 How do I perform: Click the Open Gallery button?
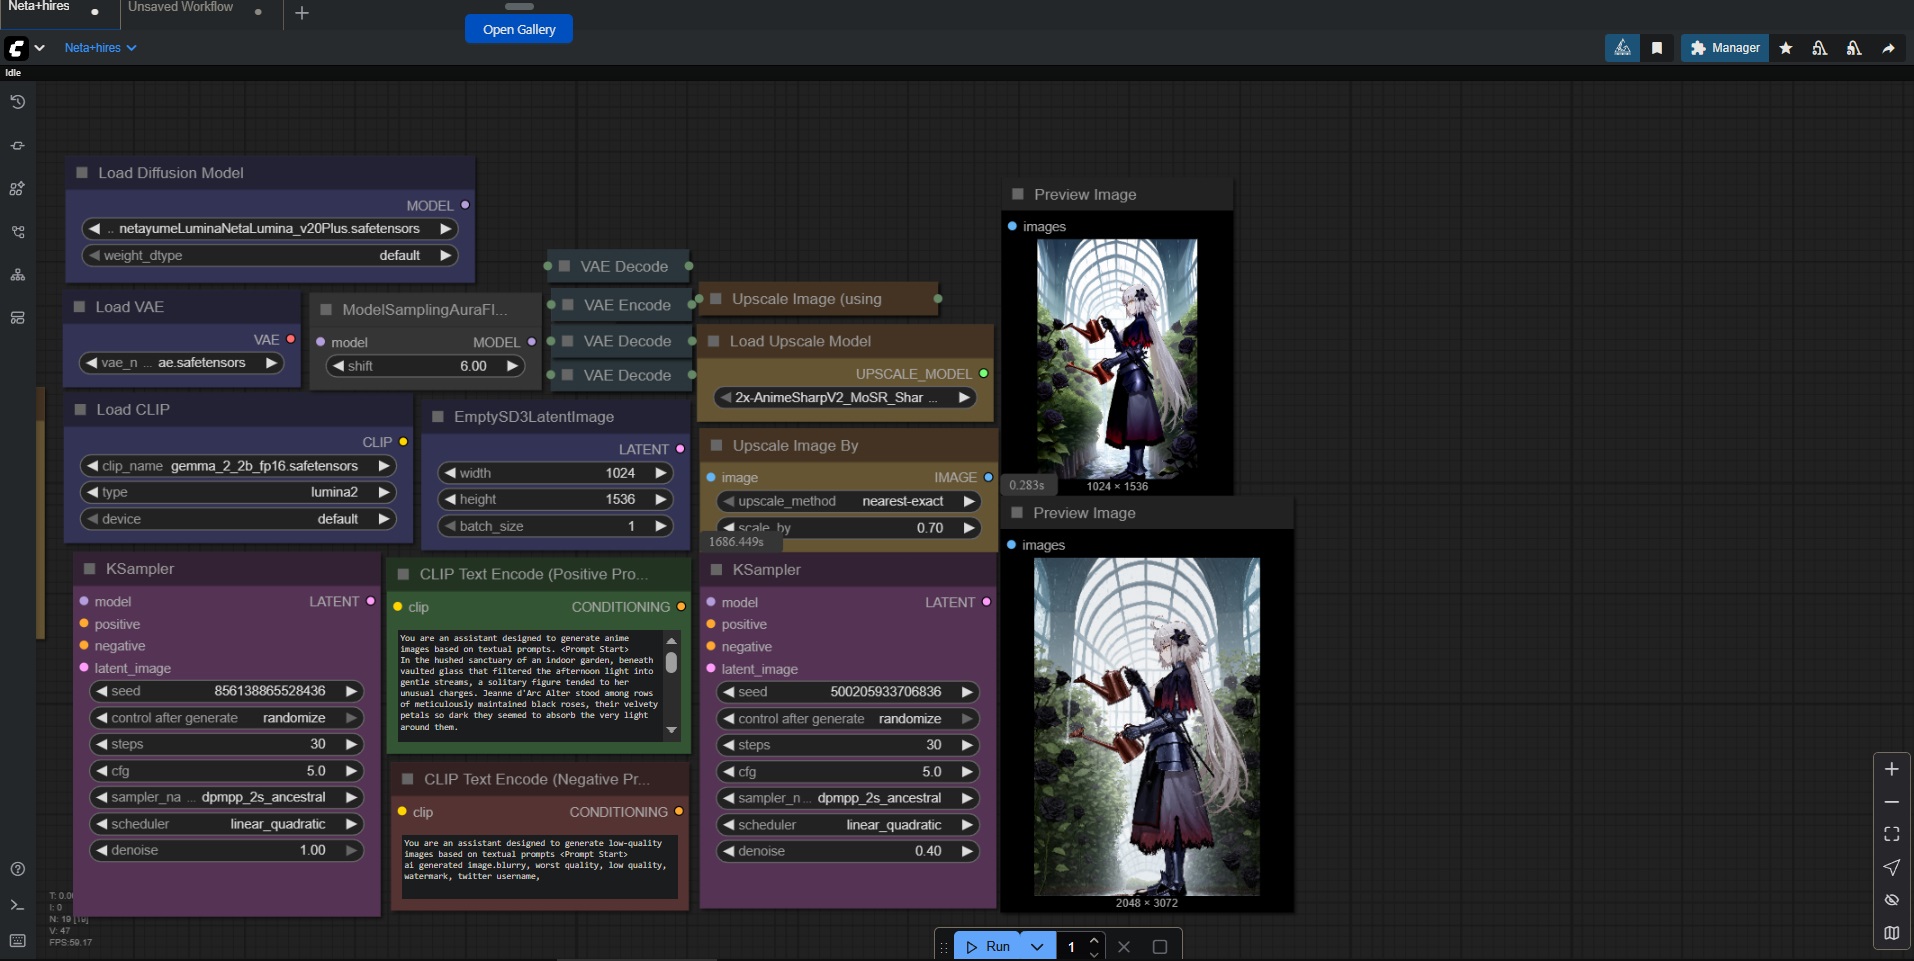(519, 29)
